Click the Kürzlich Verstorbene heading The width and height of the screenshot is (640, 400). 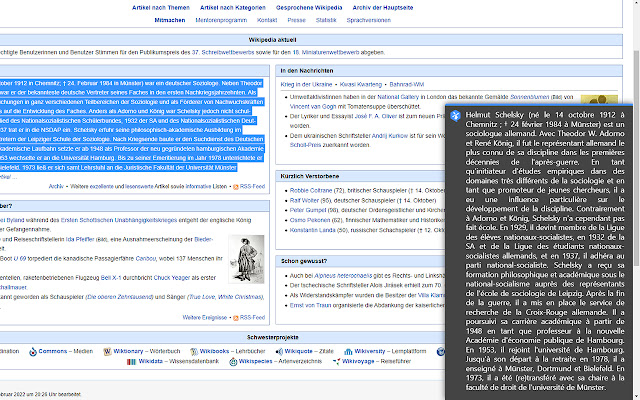310,176
